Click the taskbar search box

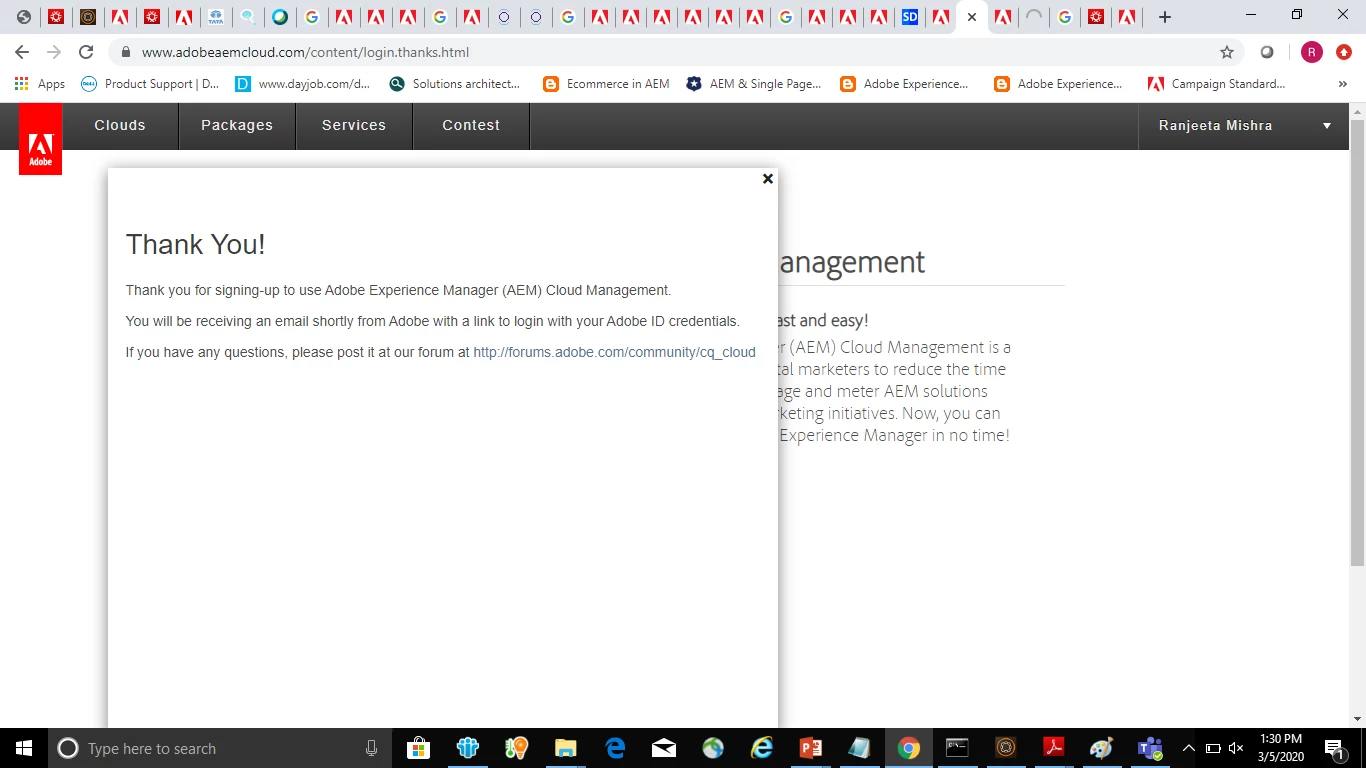pos(220,748)
